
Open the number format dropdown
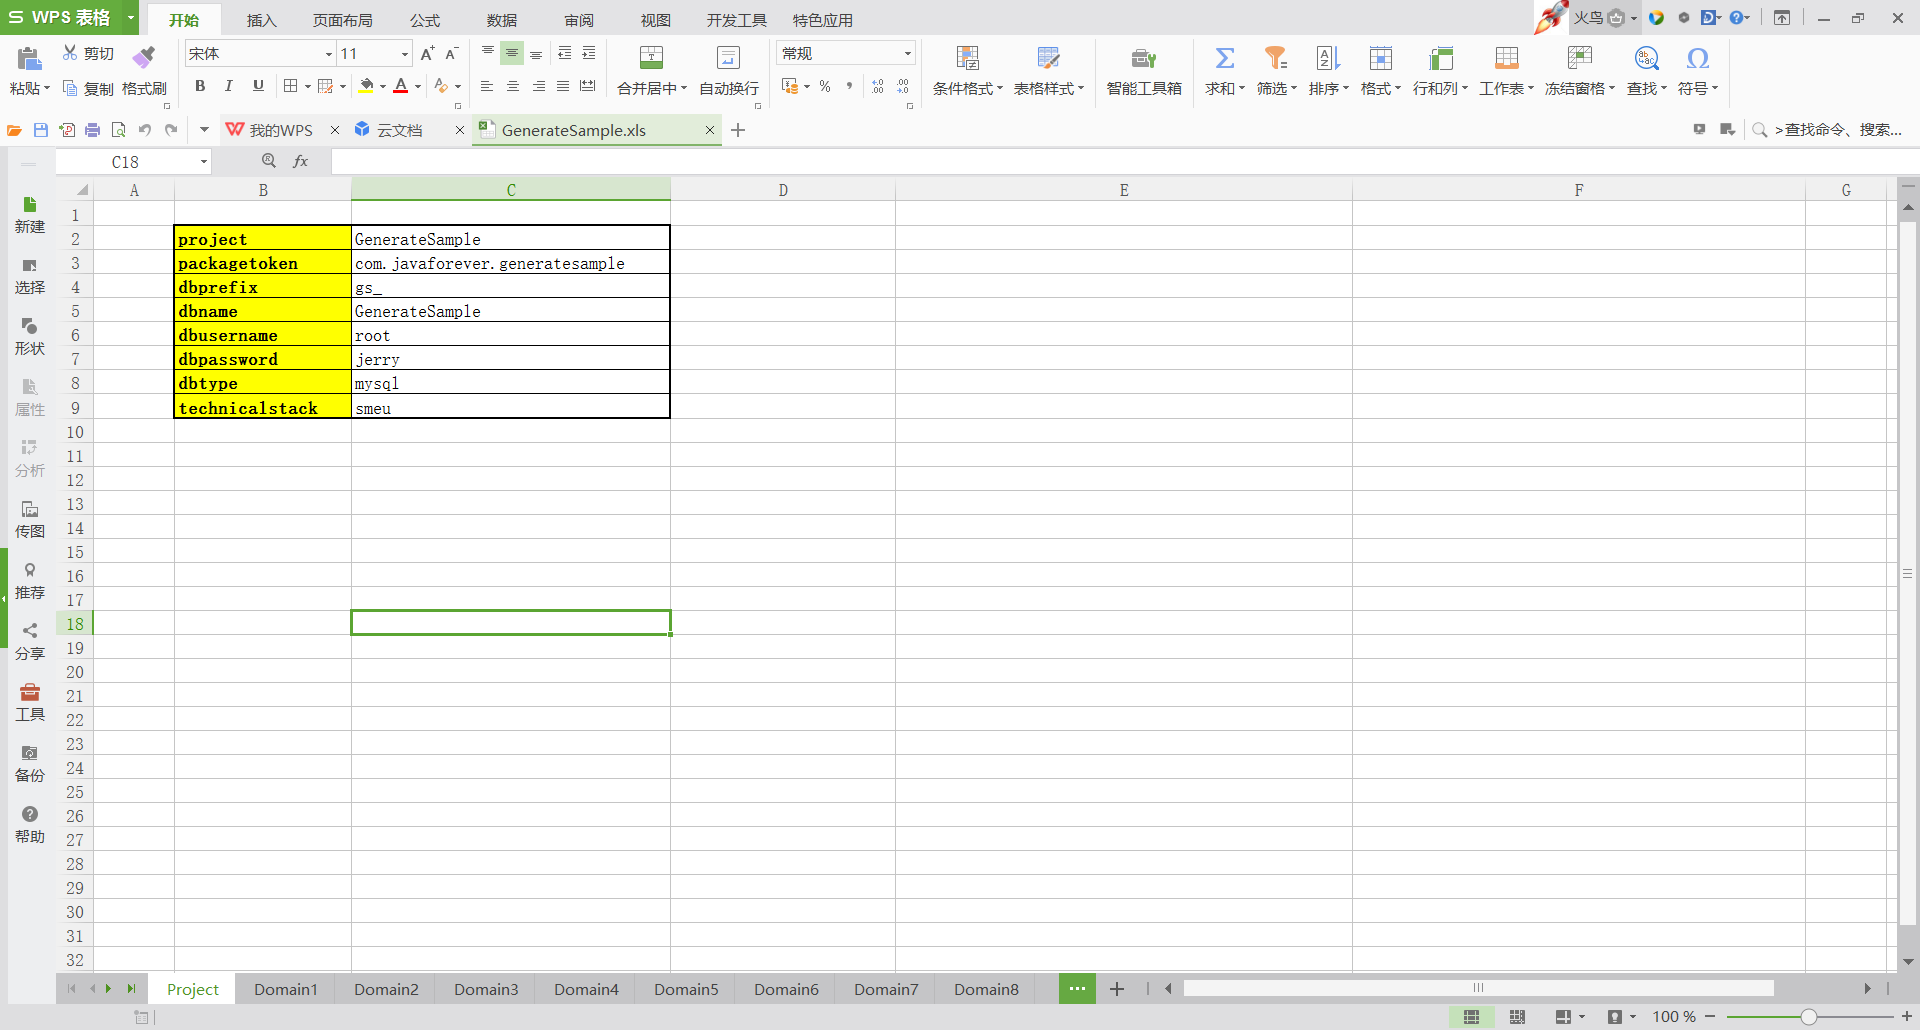907,54
